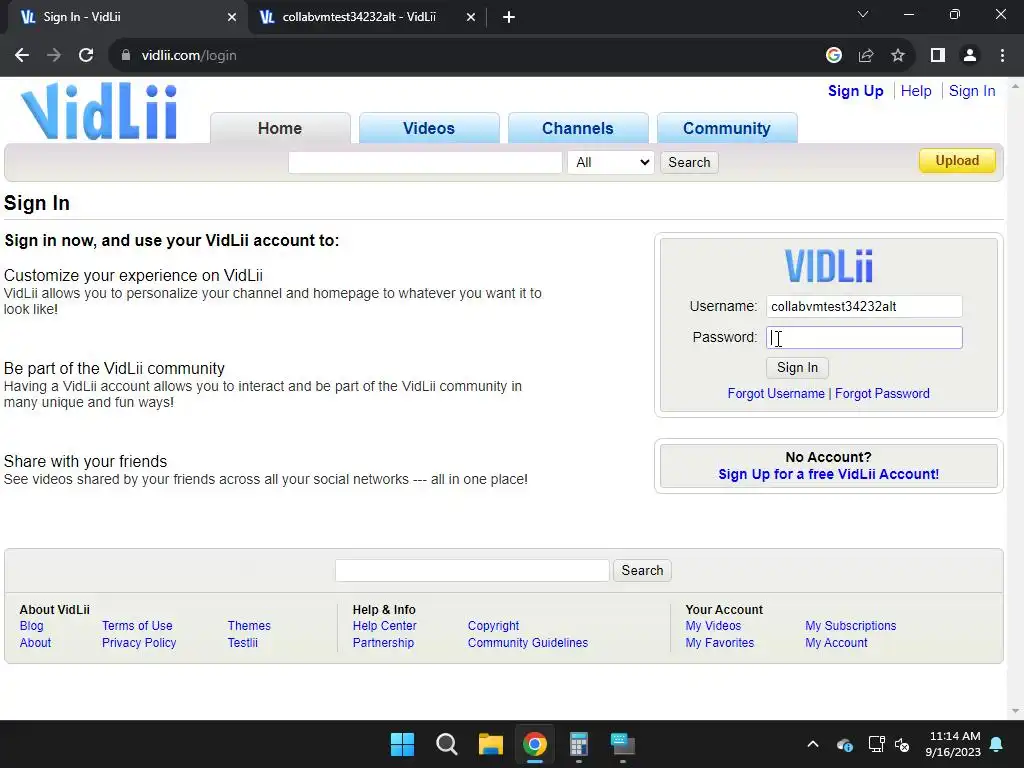Show hidden system tray icons

(x=813, y=744)
